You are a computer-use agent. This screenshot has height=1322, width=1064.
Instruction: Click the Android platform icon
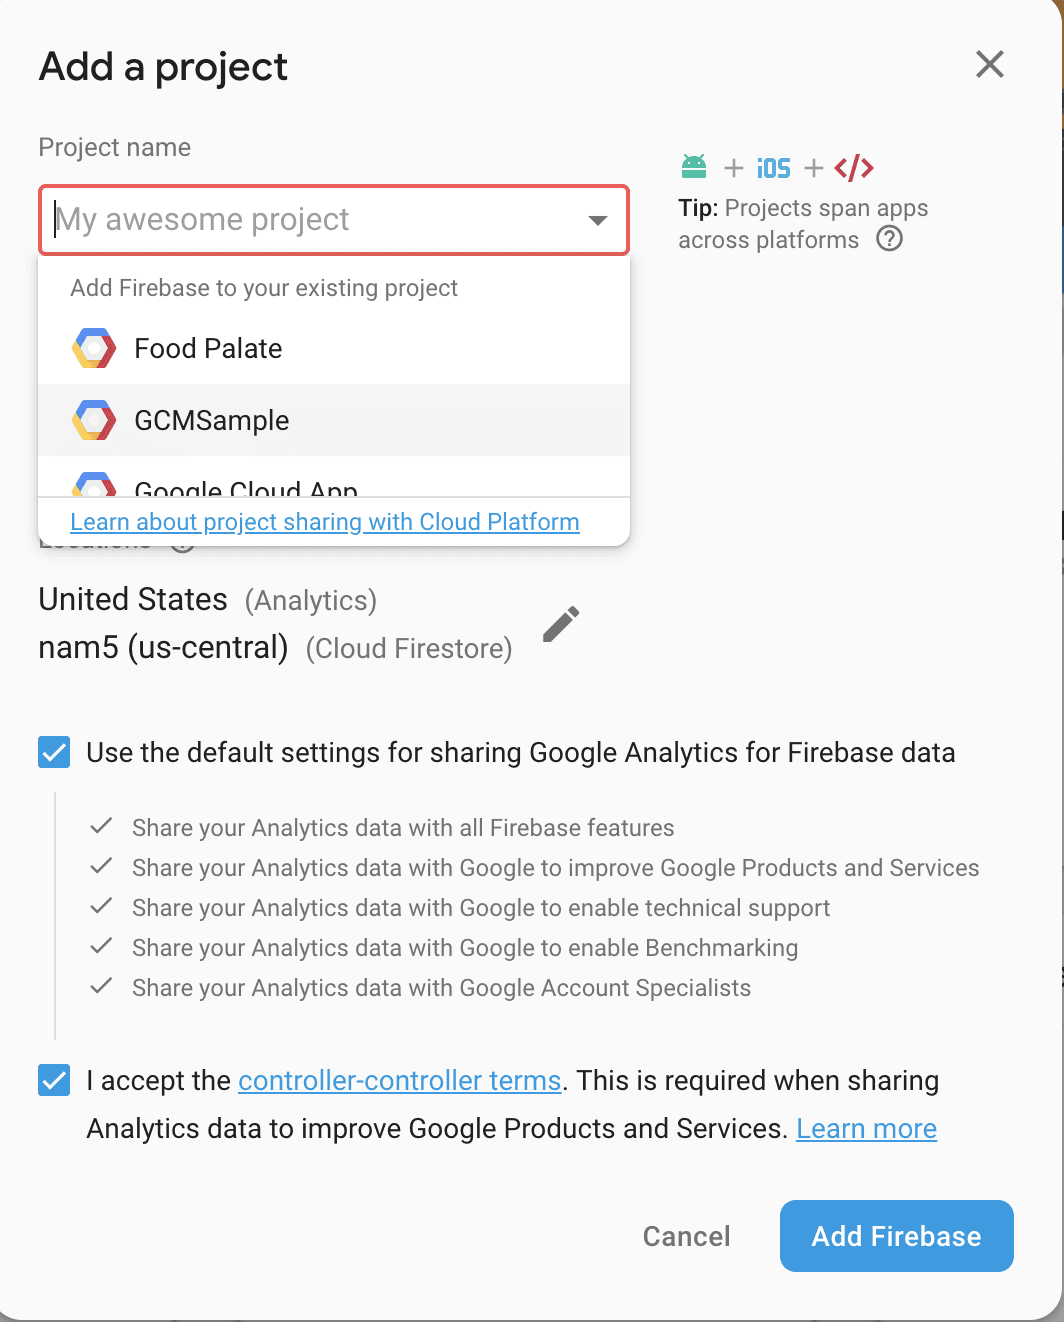[694, 167]
